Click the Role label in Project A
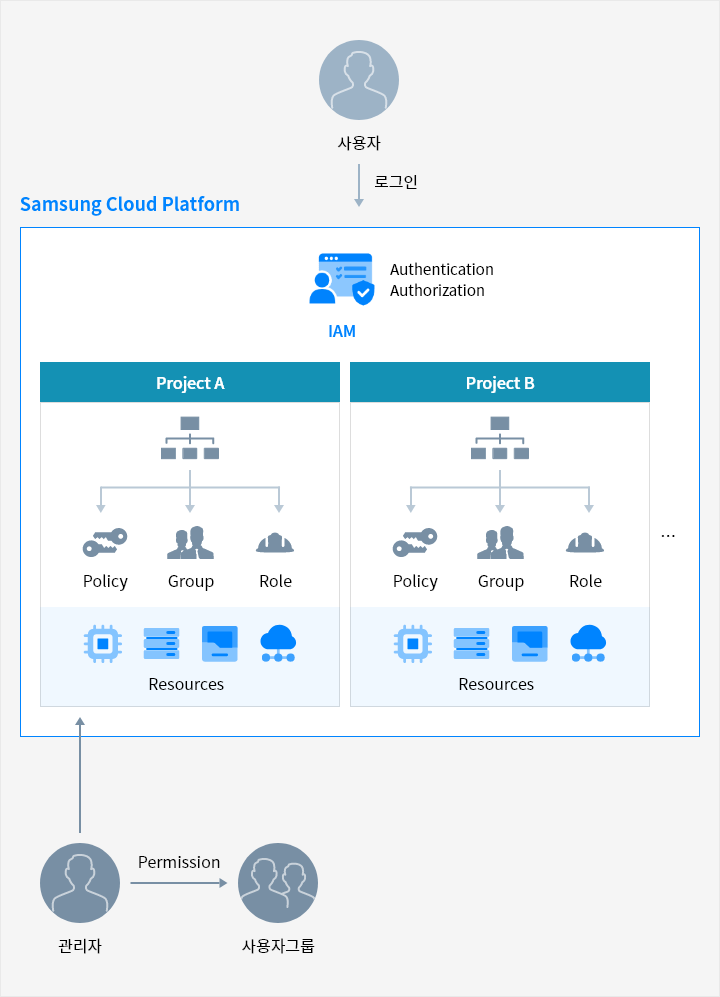The image size is (720, 997). (x=275, y=581)
